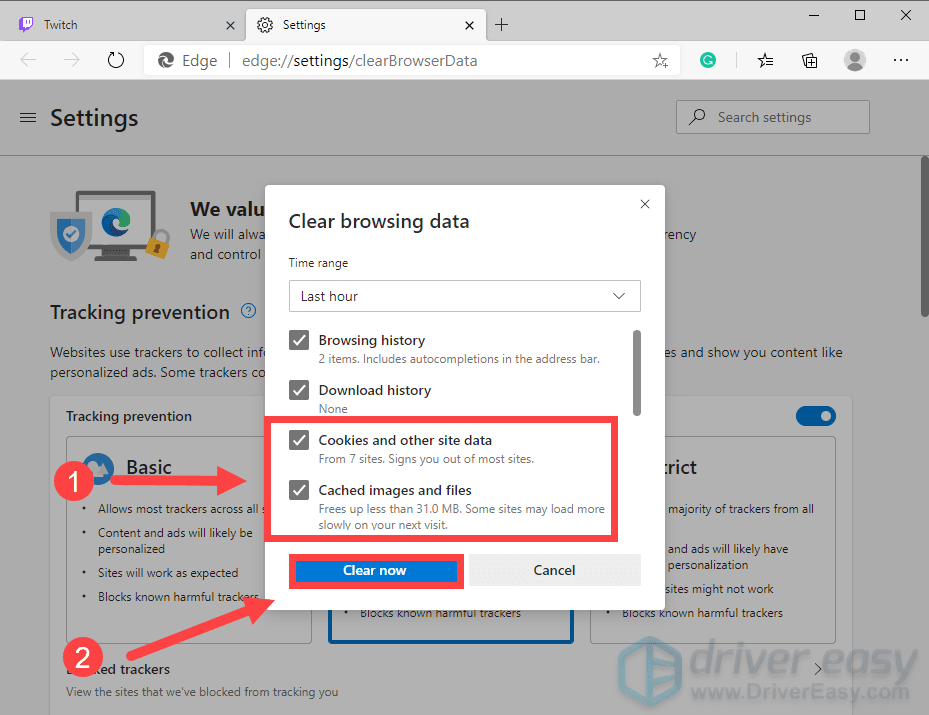
Task: Uncheck the Browsing history checkbox
Action: (299, 340)
